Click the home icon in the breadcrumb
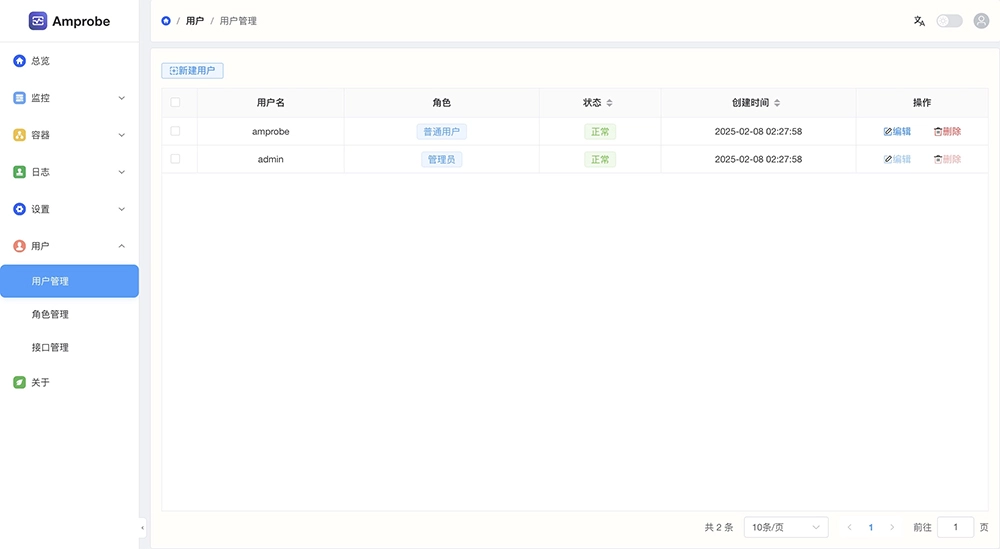 (166, 21)
